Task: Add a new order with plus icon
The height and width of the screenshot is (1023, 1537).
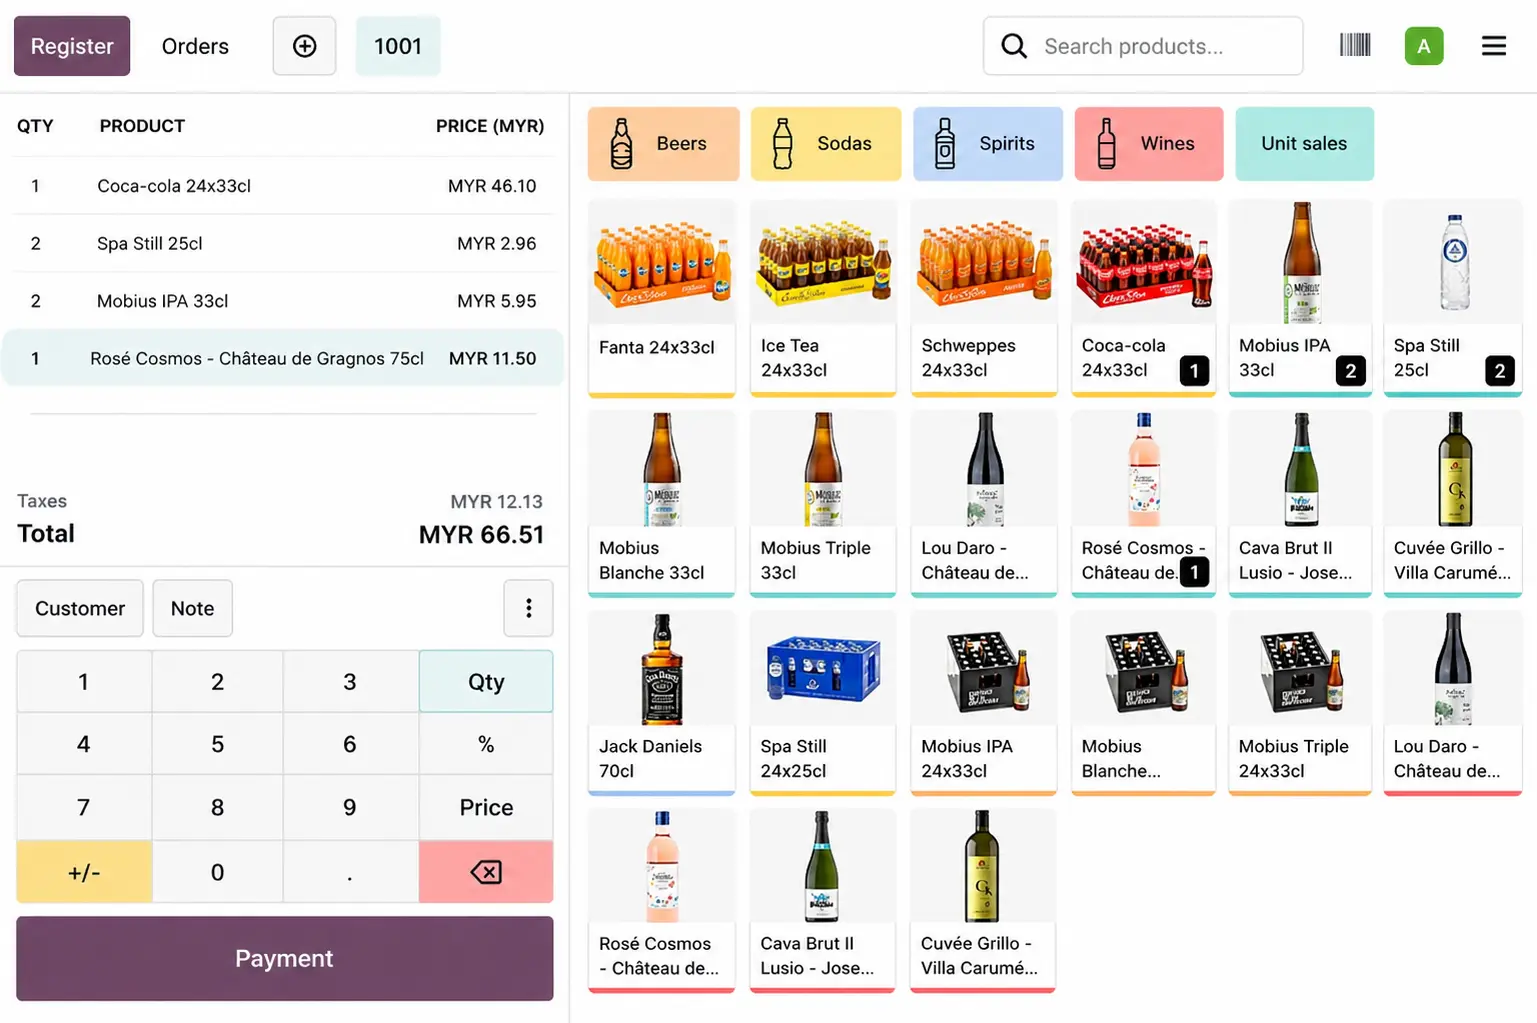Action: coord(304,46)
